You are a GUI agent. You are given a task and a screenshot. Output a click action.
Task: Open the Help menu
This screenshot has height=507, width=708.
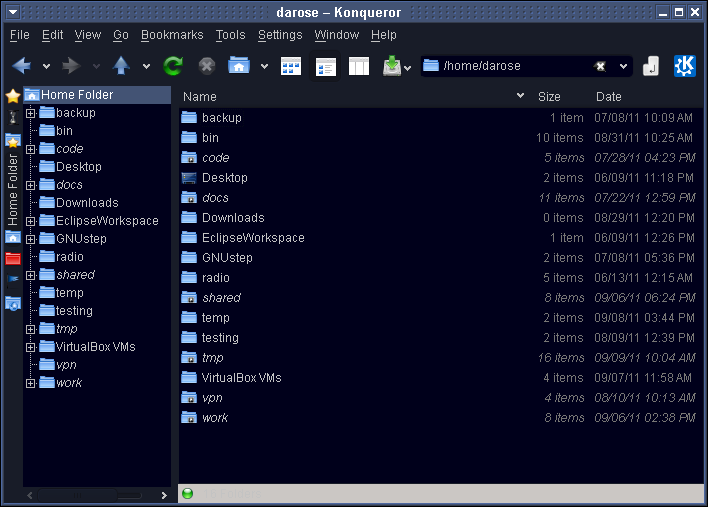coord(384,35)
